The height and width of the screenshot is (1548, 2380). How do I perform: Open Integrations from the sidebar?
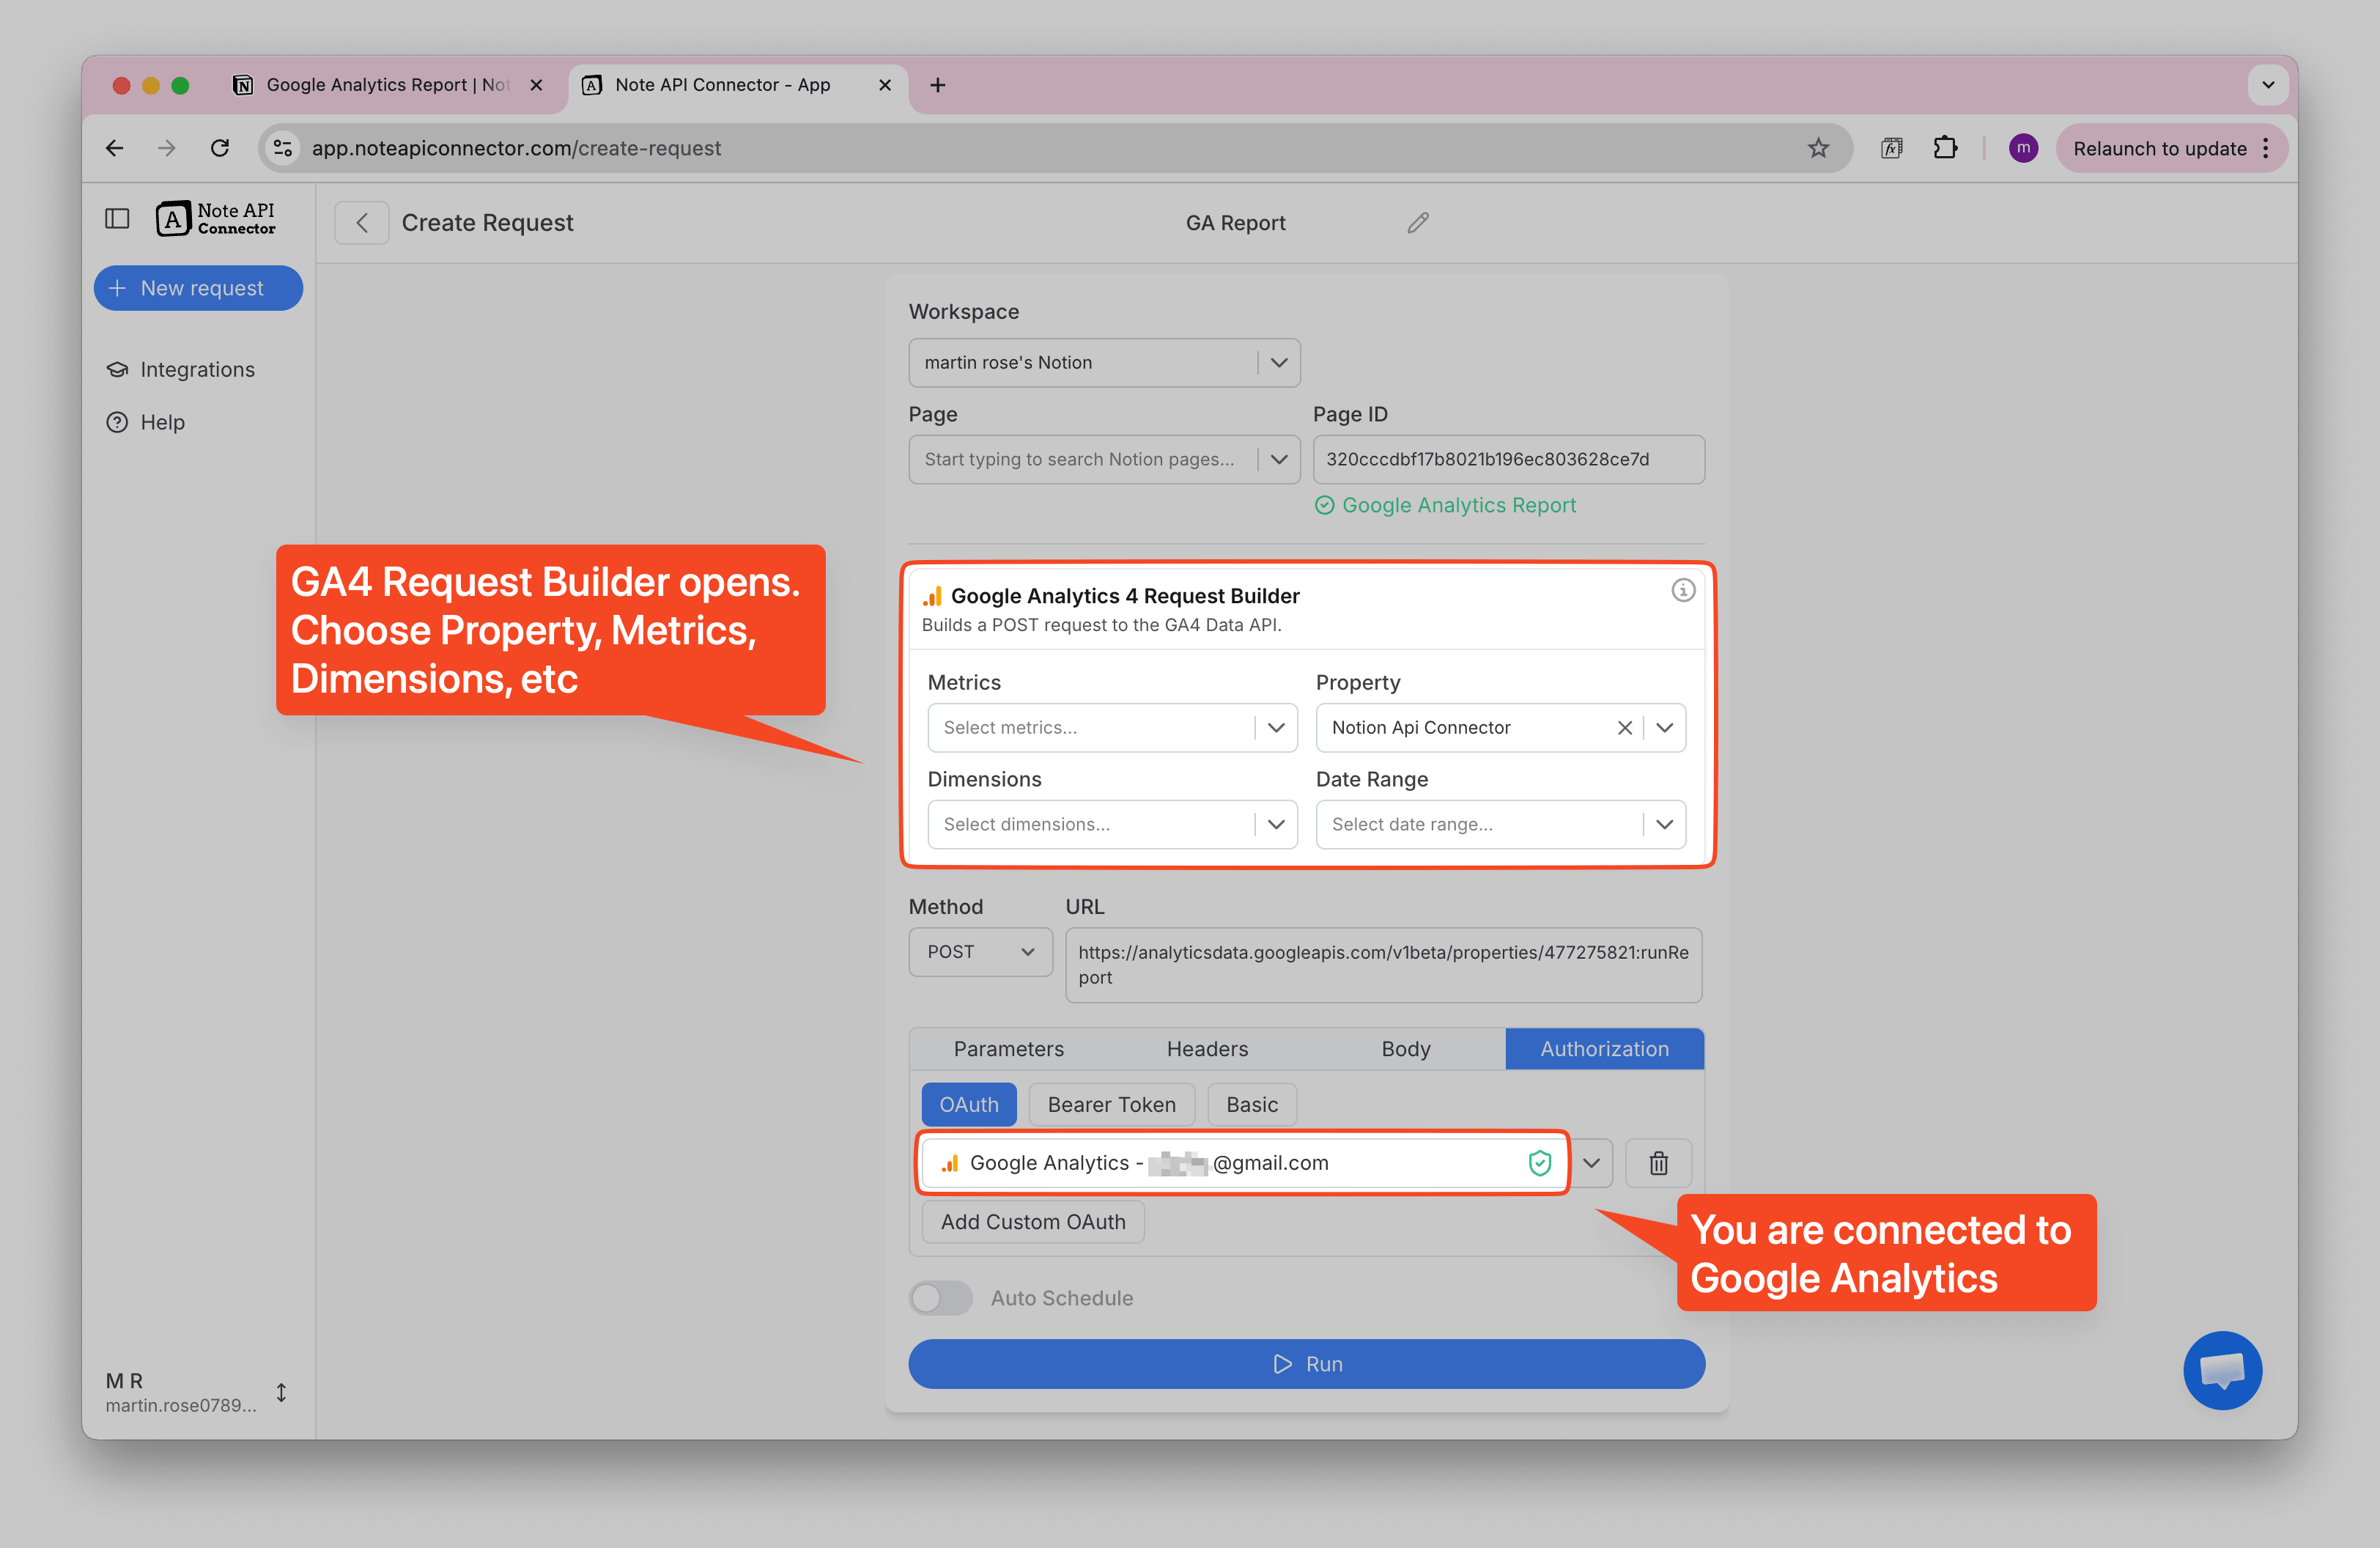(x=196, y=369)
